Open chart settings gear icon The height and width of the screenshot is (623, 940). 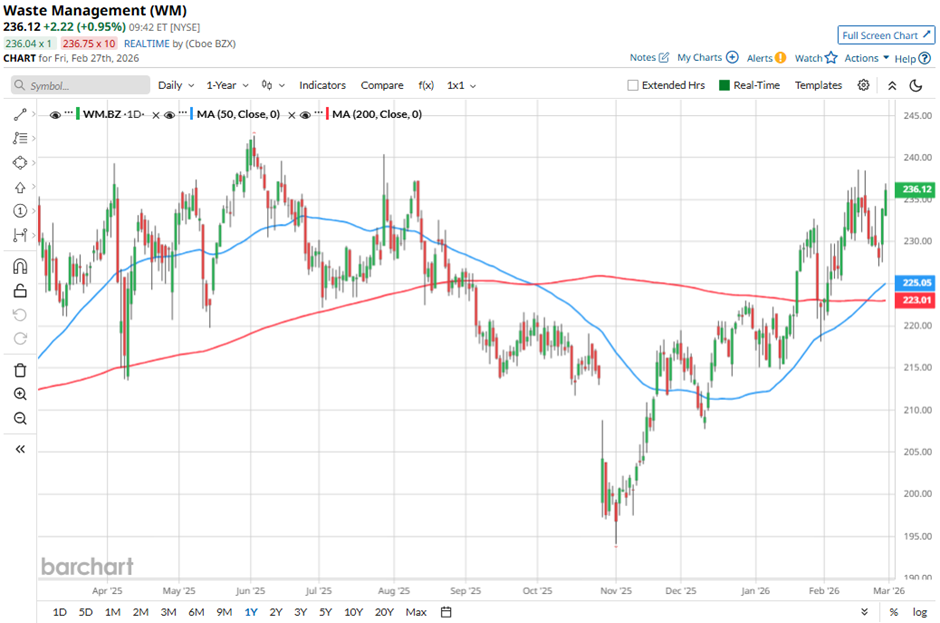click(864, 86)
